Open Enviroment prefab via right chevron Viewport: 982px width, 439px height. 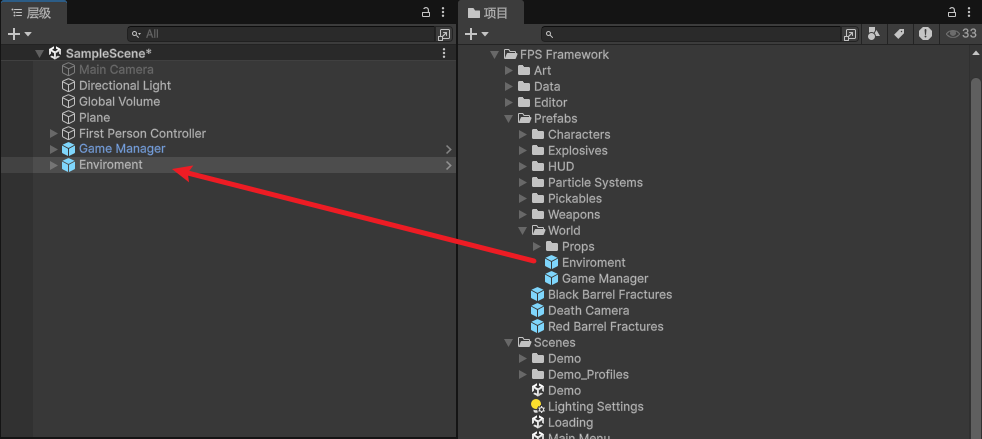(x=448, y=165)
